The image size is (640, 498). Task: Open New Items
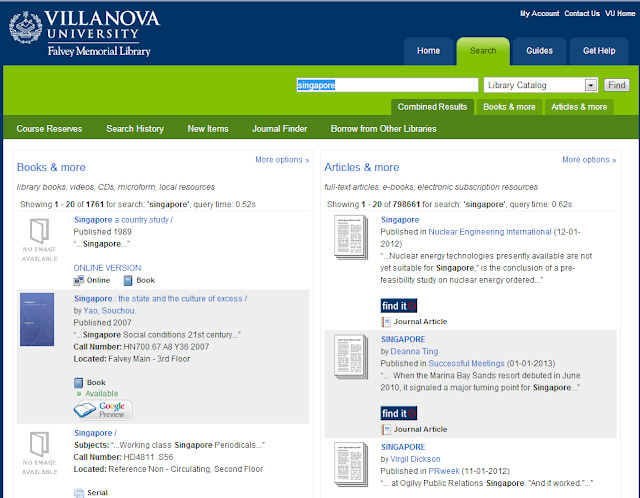point(208,129)
